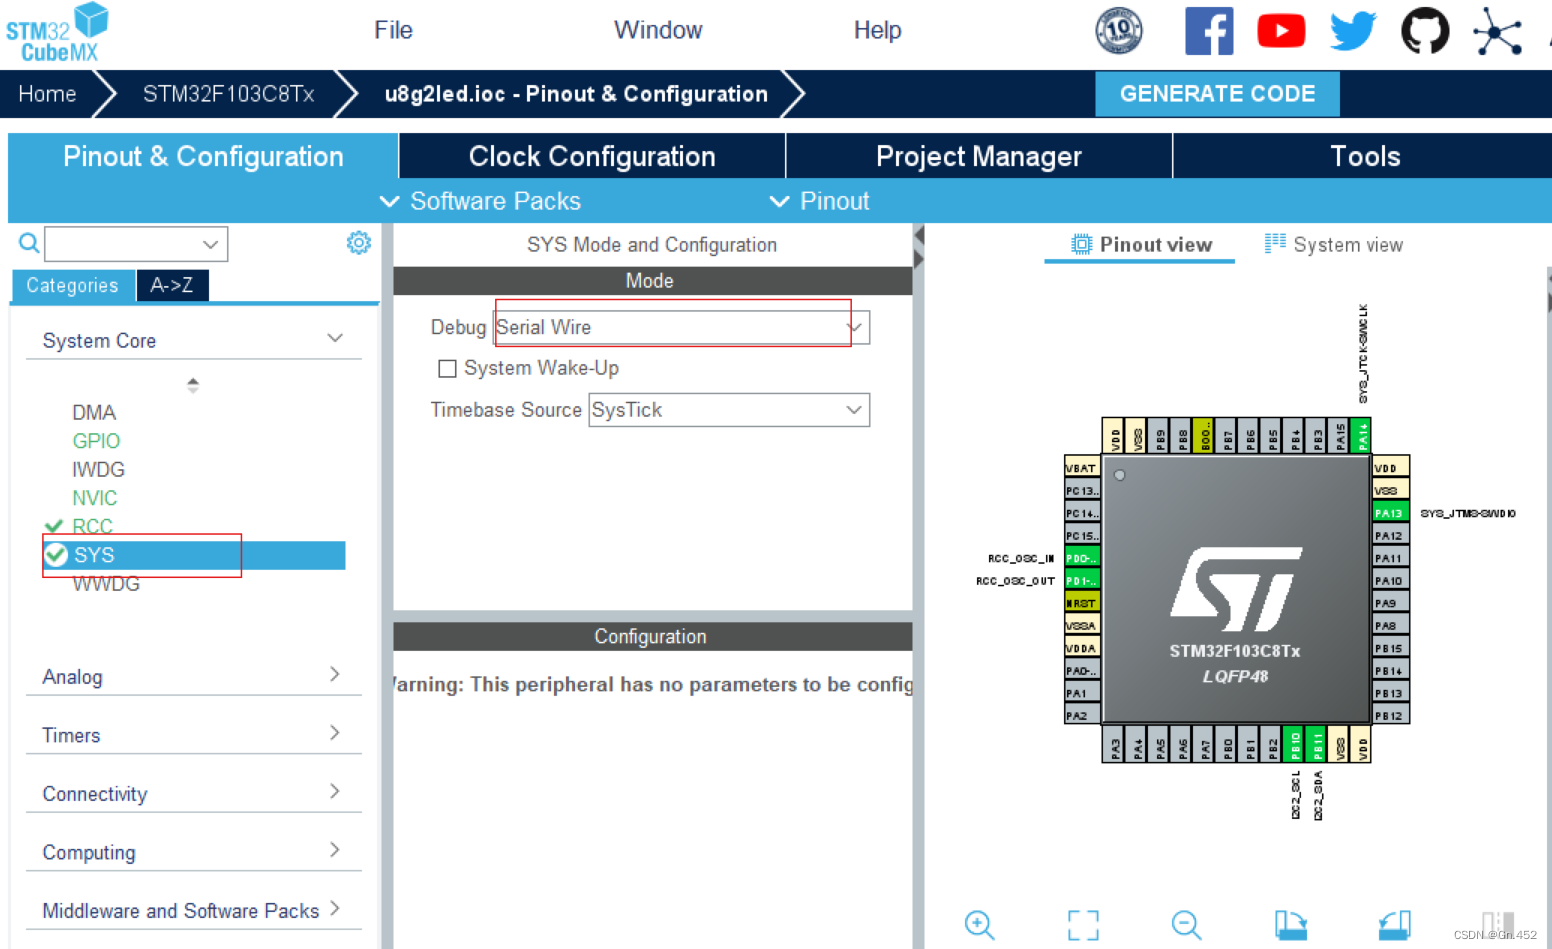Viewport: 1552px width, 949px height.
Task: Select DMA in System Core
Action: [x=94, y=412]
